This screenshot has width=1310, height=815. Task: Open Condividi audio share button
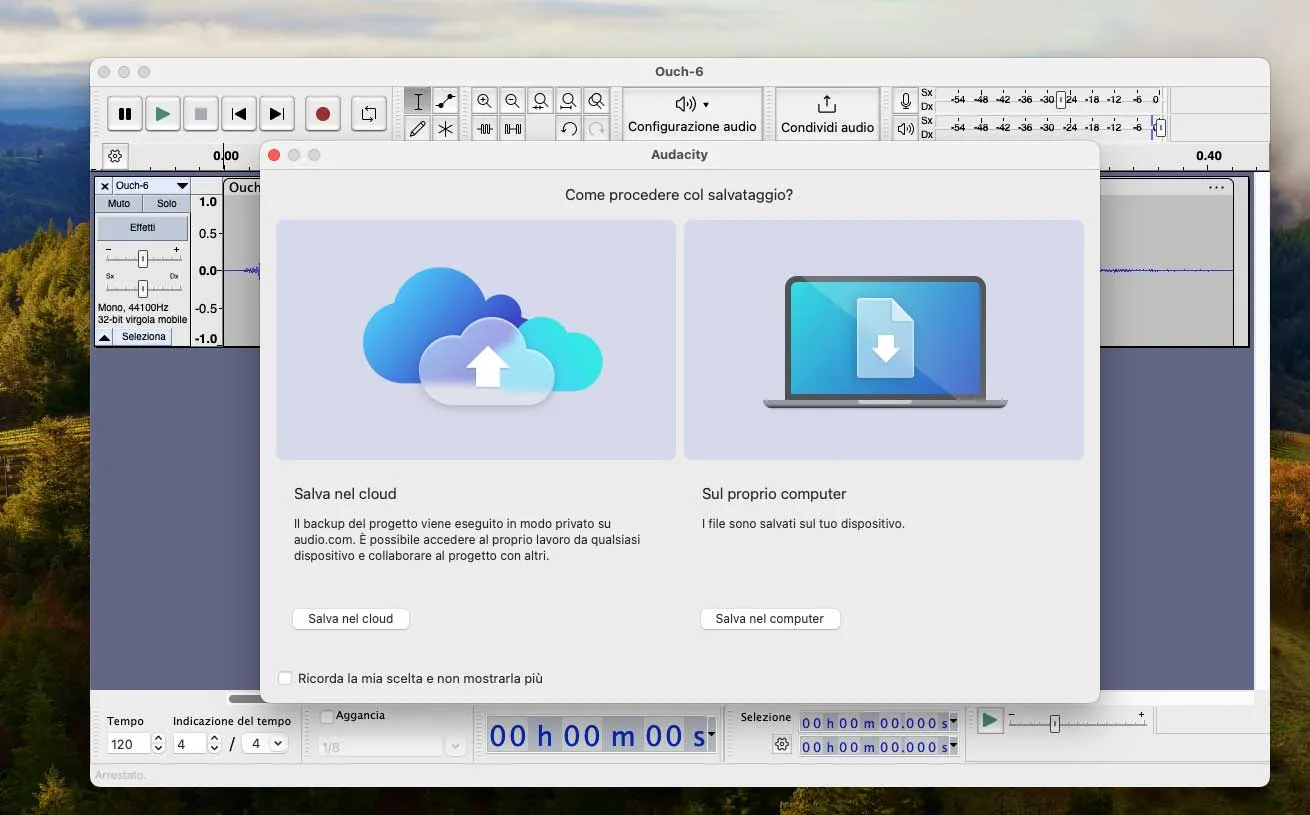point(827,114)
